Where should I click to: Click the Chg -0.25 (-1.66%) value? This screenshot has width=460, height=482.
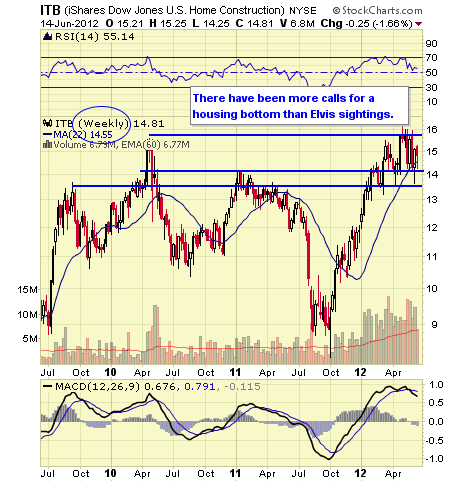tap(366, 24)
